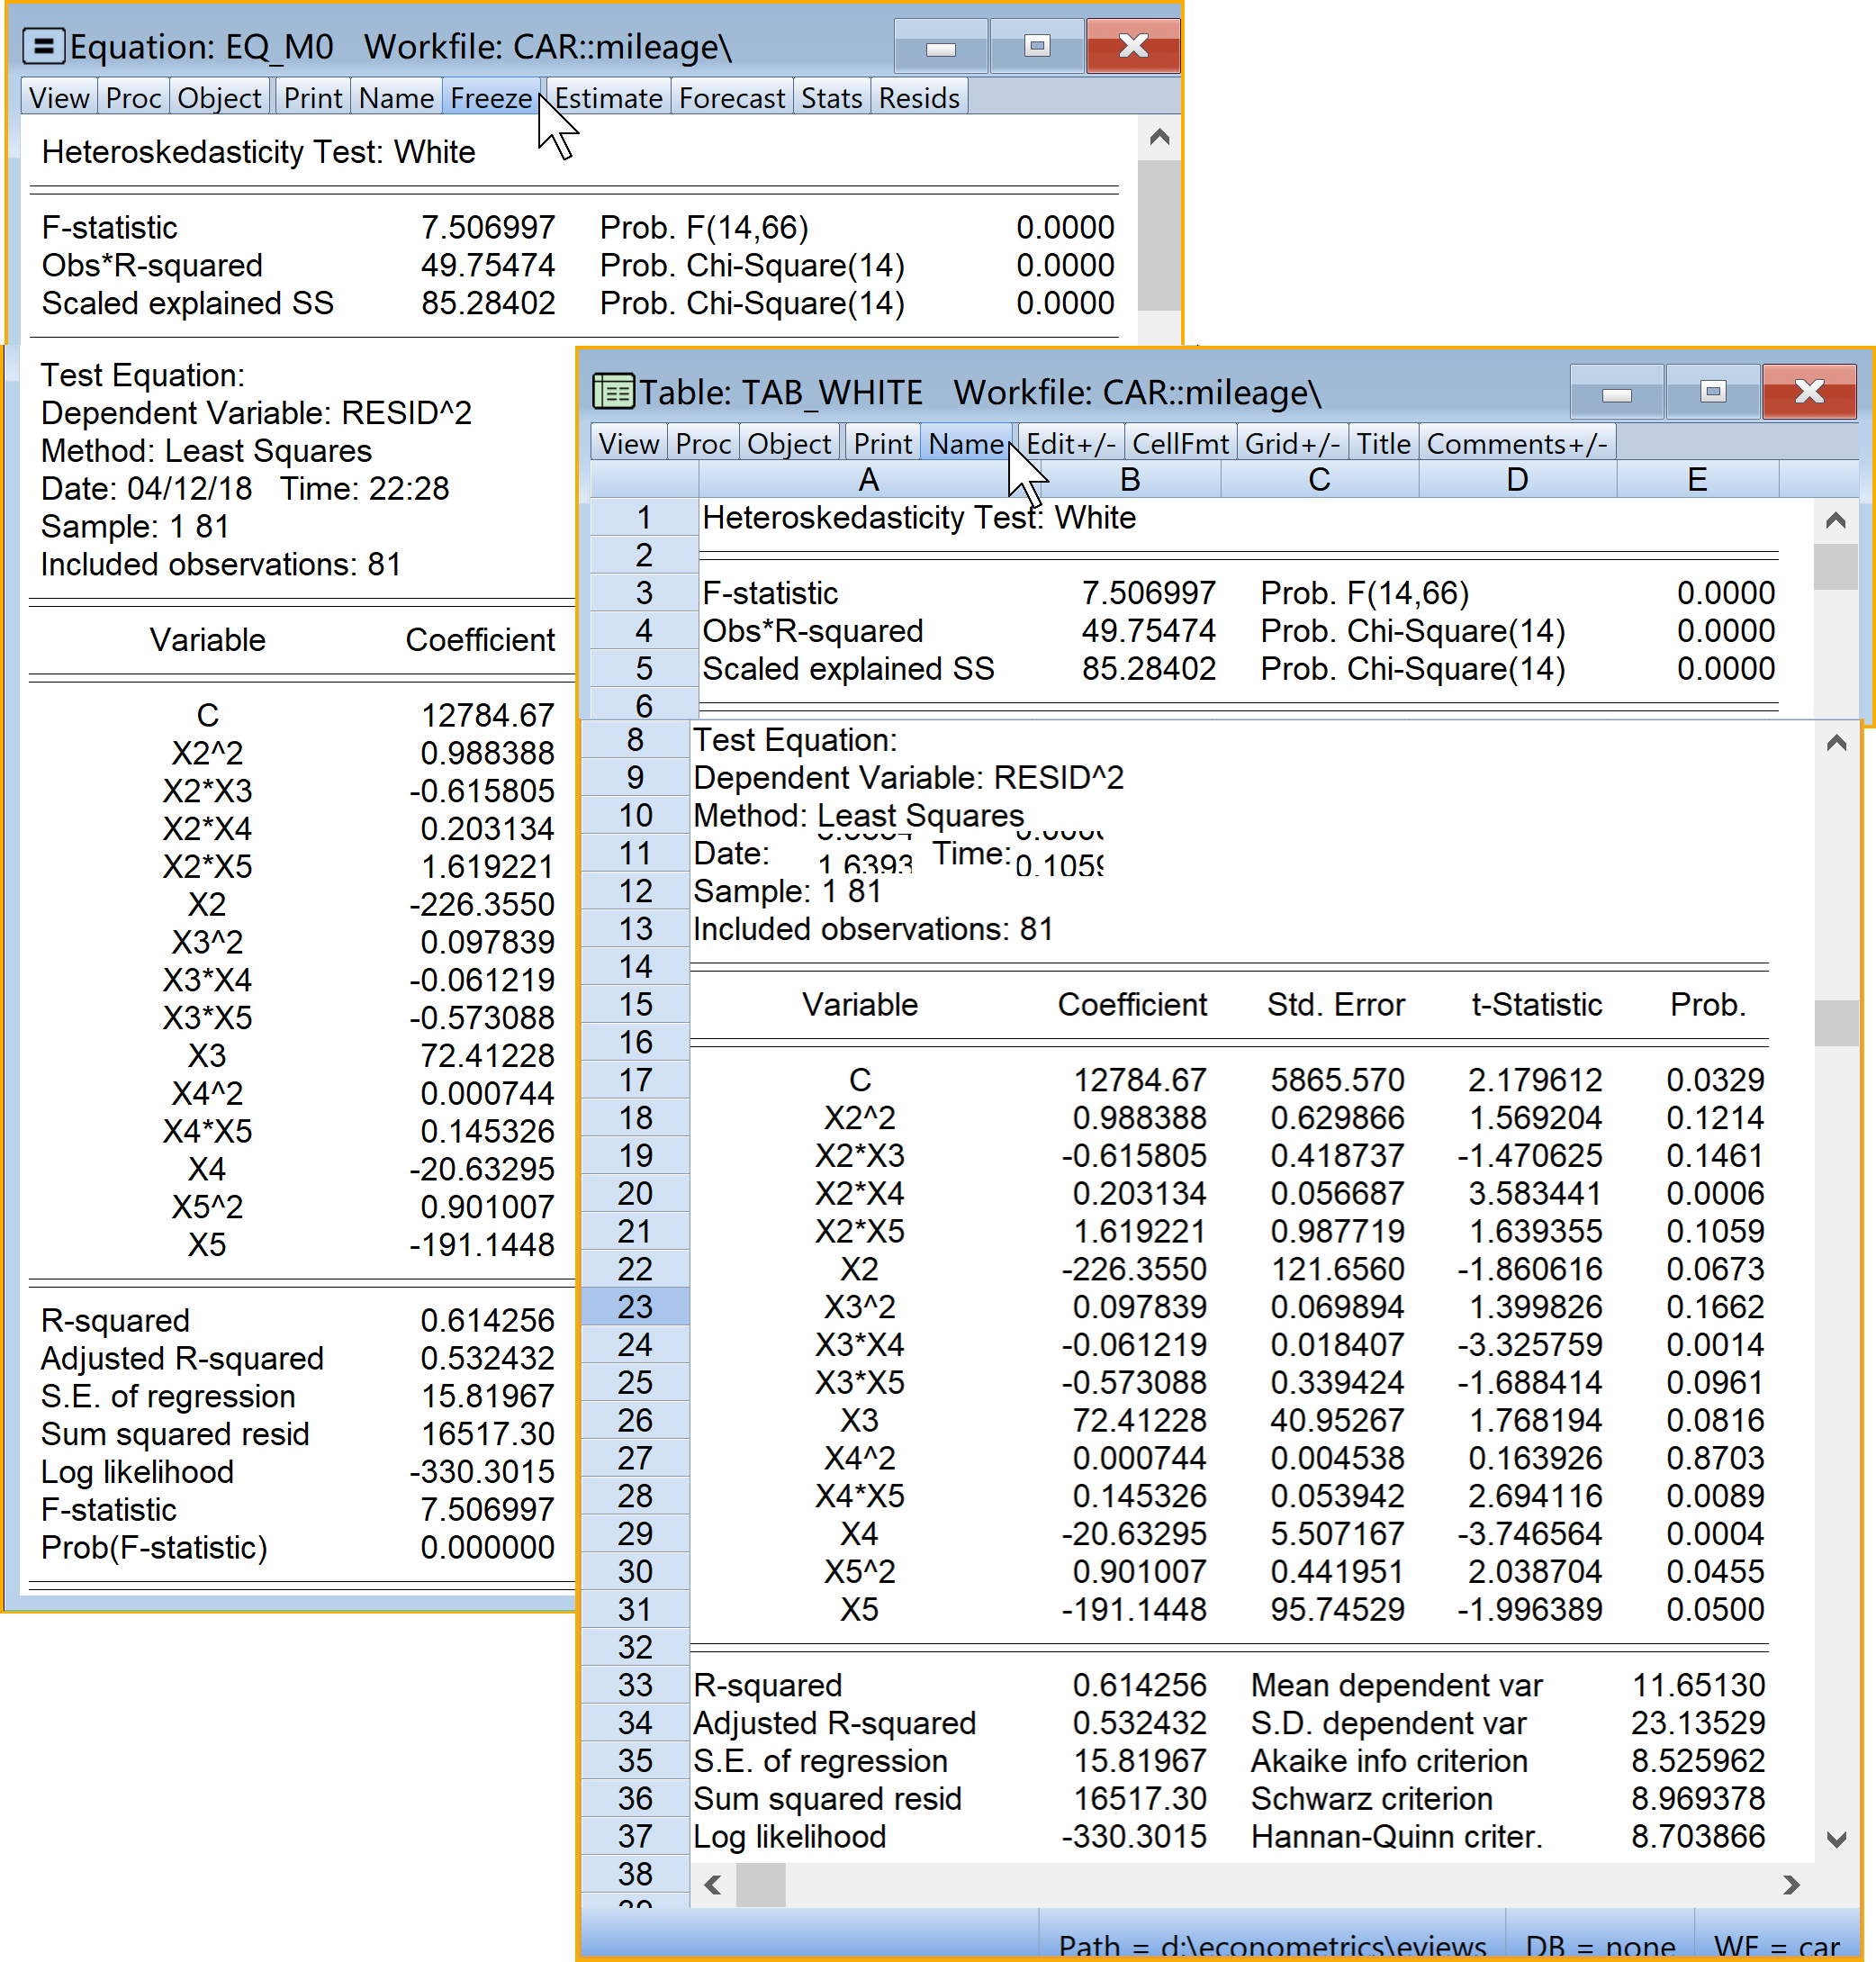The width and height of the screenshot is (1876, 1962).
Task: Maximize the EQ_M0 equation window
Action: (x=1037, y=46)
